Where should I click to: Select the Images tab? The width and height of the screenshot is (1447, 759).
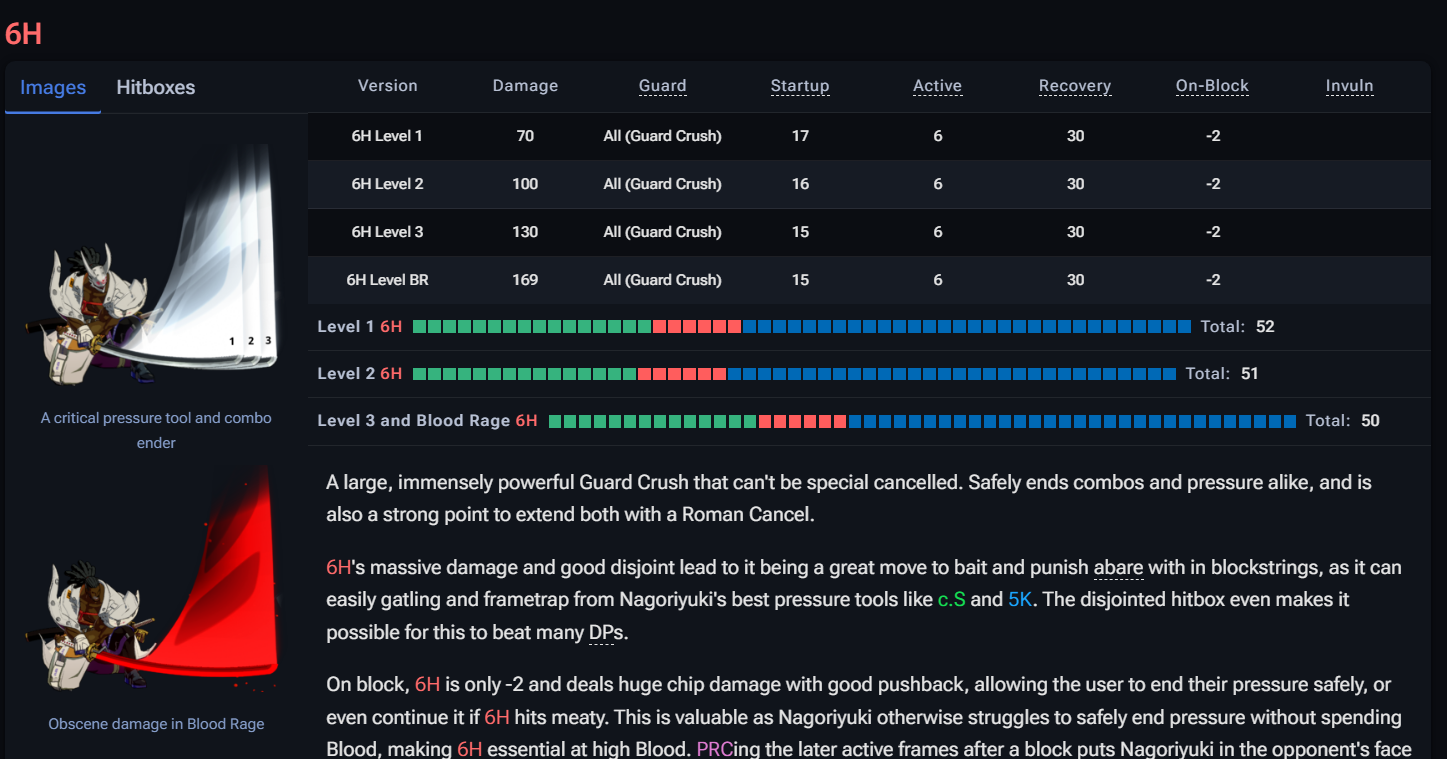pos(53,87)
